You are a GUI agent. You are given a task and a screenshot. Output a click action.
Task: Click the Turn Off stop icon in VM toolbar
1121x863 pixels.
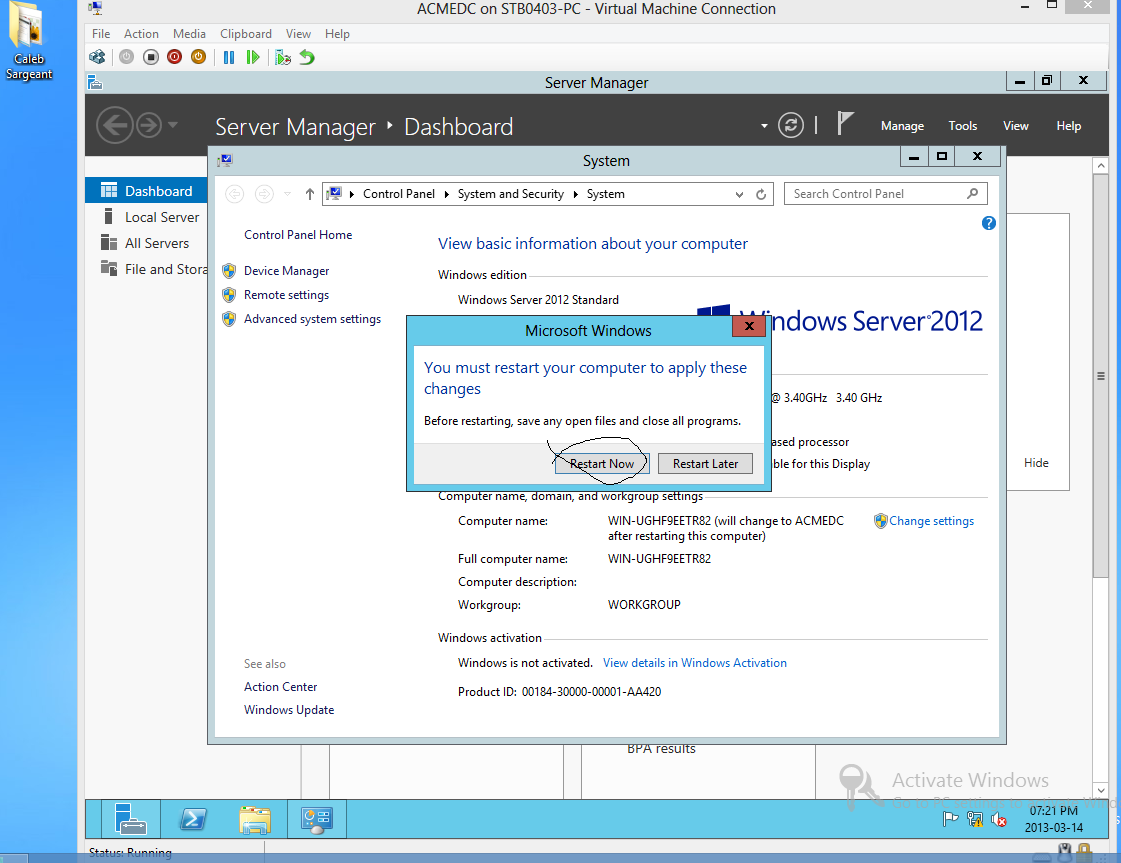[x=151, y=57]
